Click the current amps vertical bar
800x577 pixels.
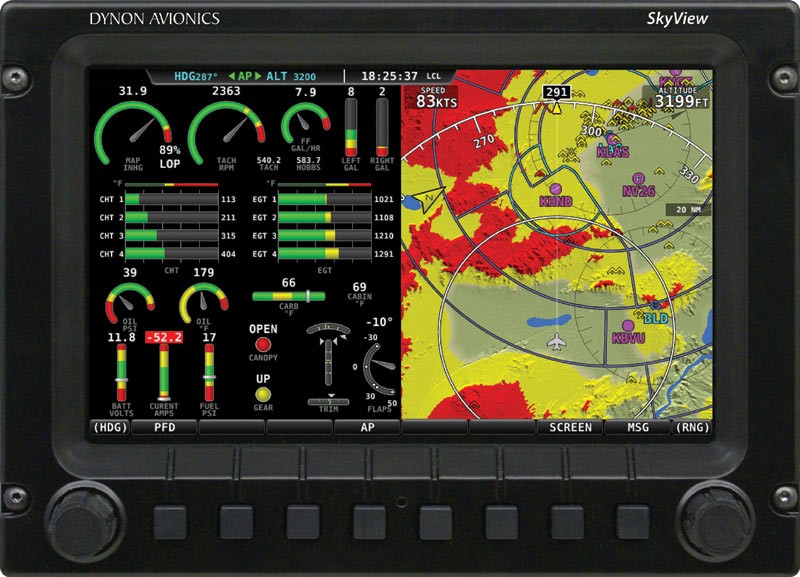[164, 373]
